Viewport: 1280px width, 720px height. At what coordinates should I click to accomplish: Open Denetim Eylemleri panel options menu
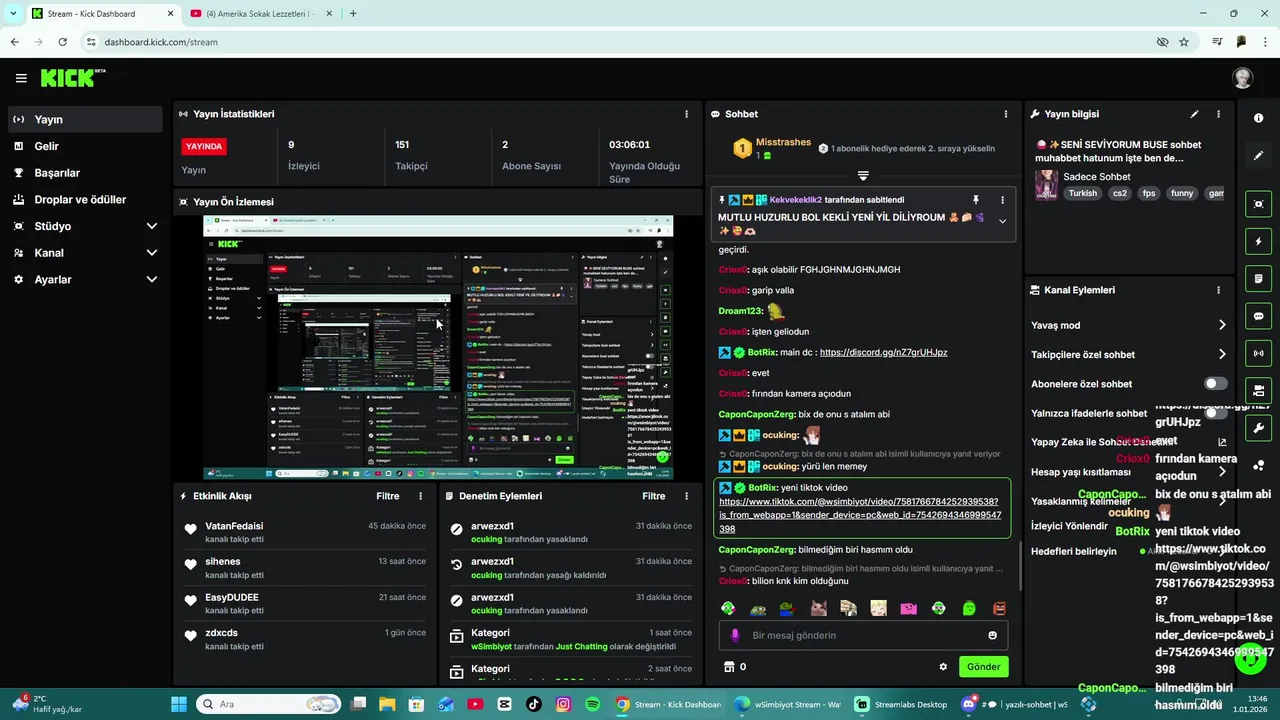coord(686,496)
